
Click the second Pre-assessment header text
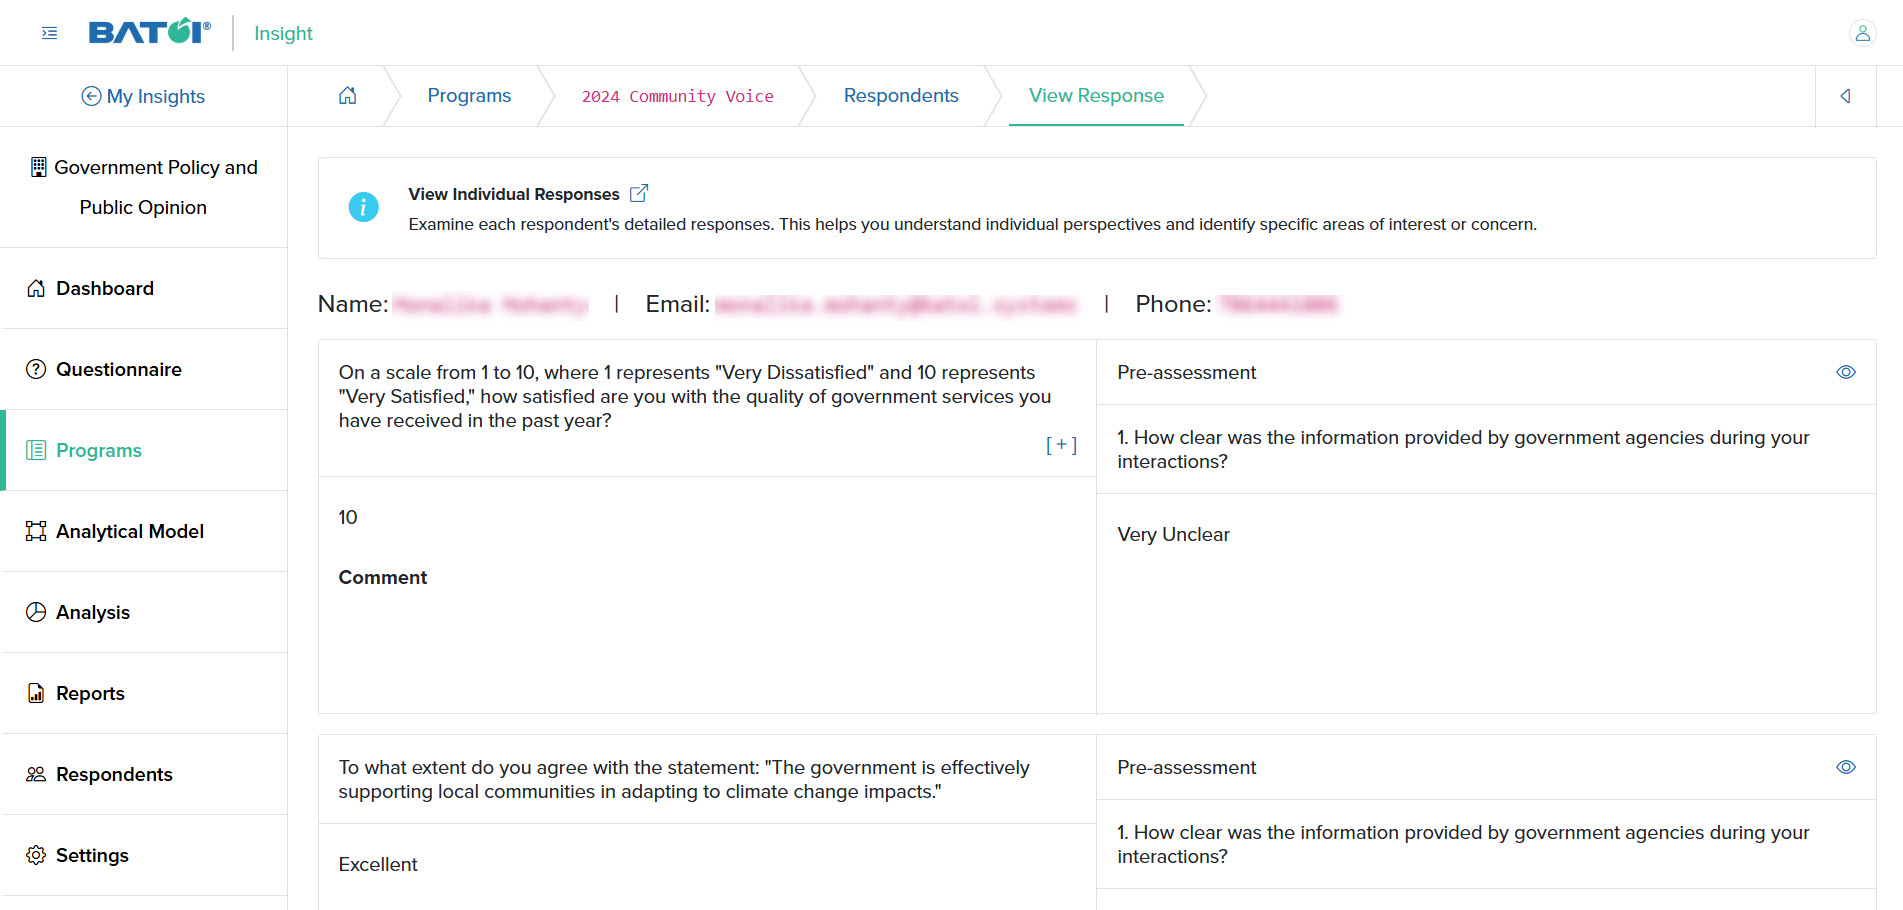pos(1186,767)
